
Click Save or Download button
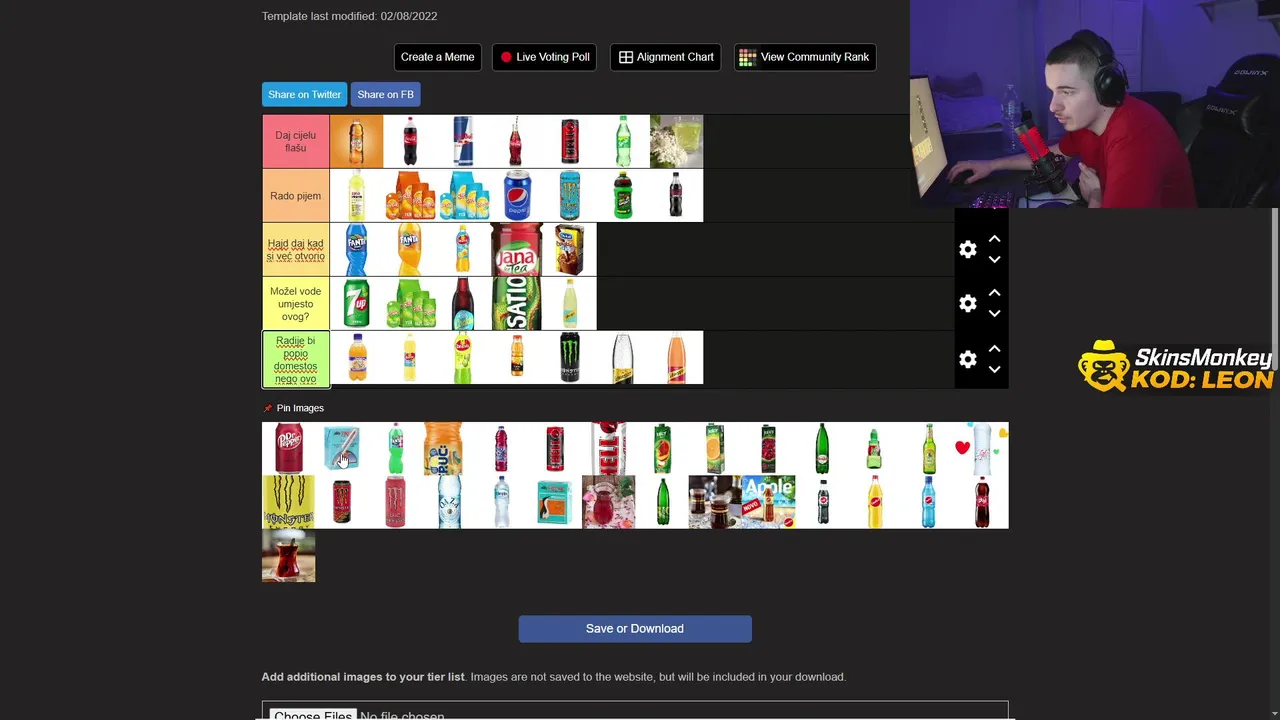click(x=635, y=628)
